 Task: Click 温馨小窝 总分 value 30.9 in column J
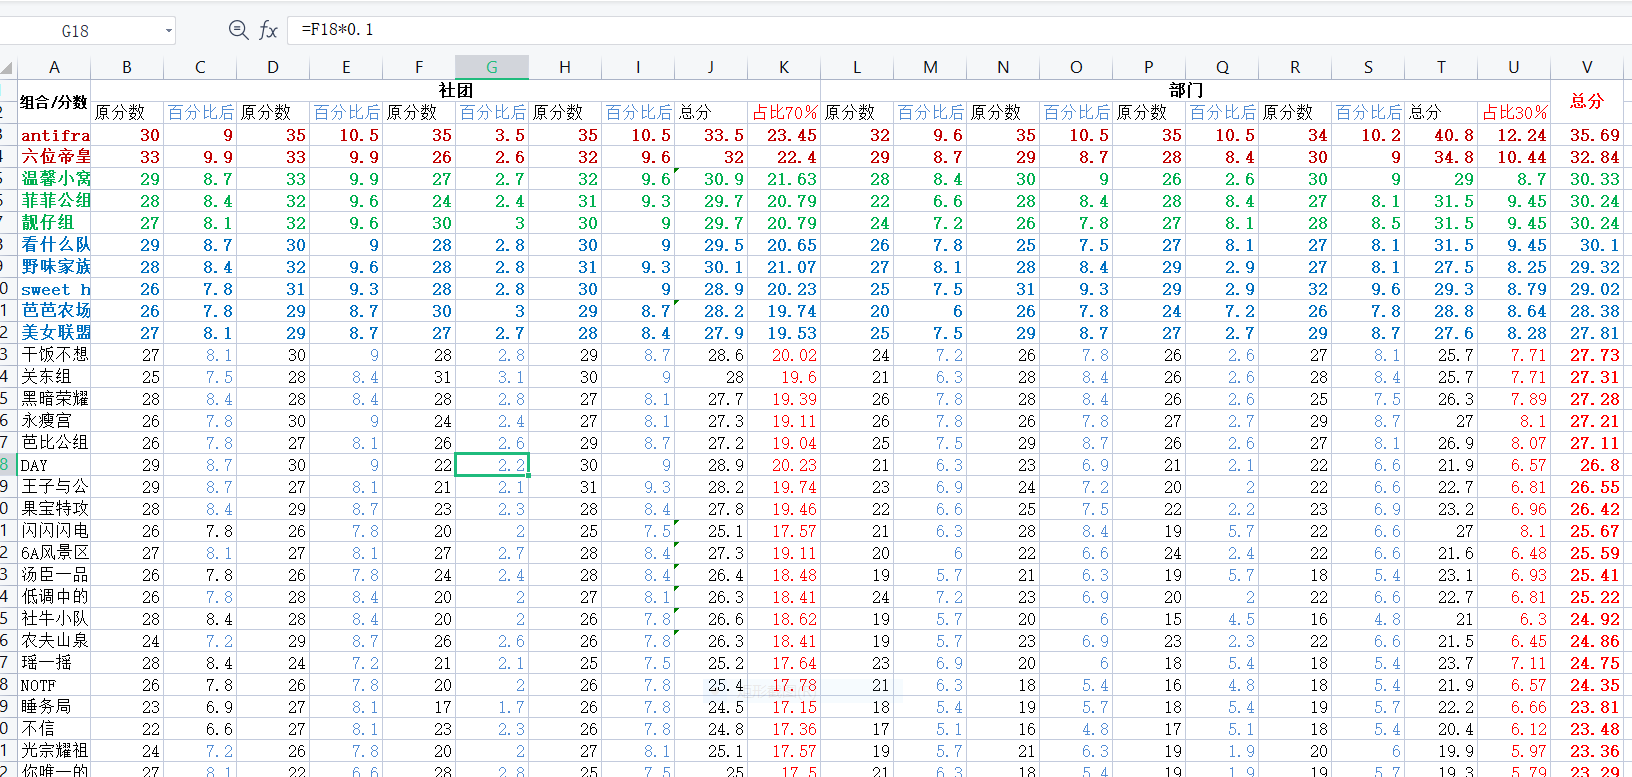click(711, 179)
